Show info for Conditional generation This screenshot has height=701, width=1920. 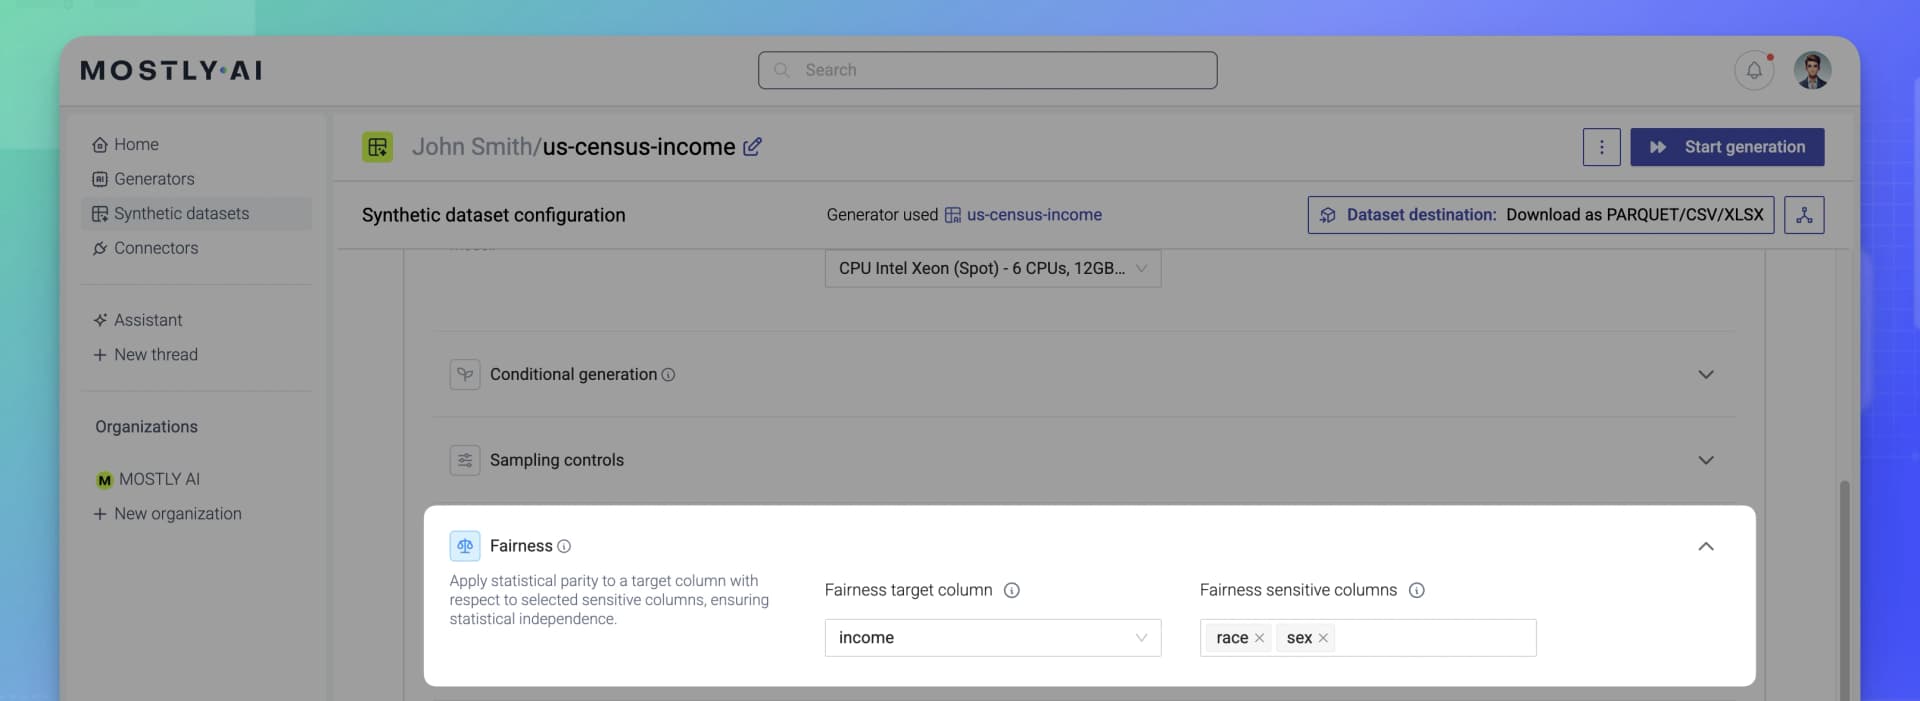668,375
